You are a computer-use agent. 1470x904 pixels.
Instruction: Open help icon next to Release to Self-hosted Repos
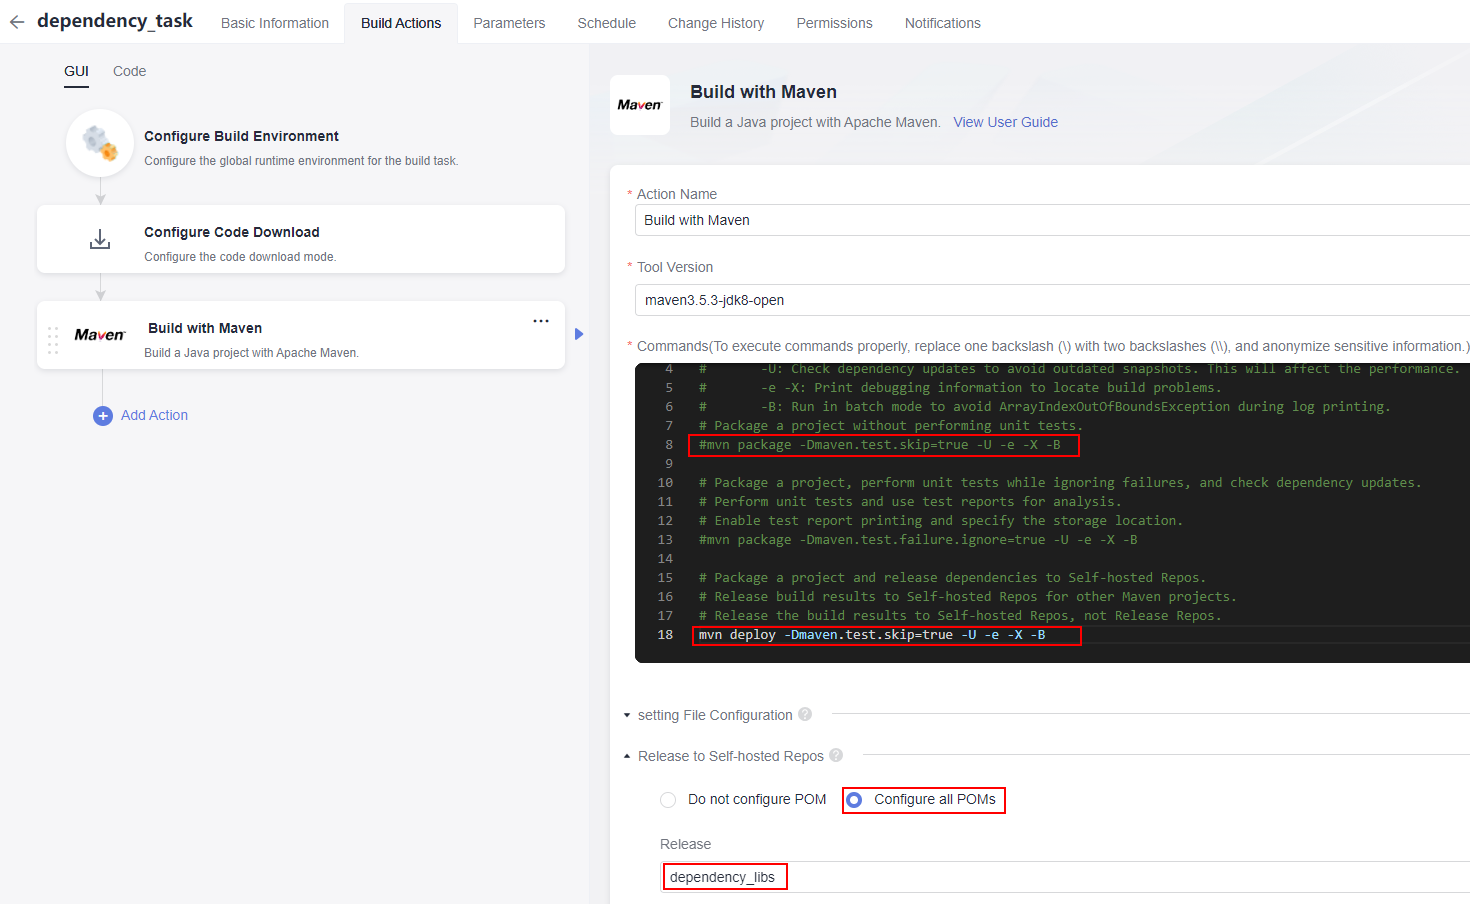coord(836,755)
